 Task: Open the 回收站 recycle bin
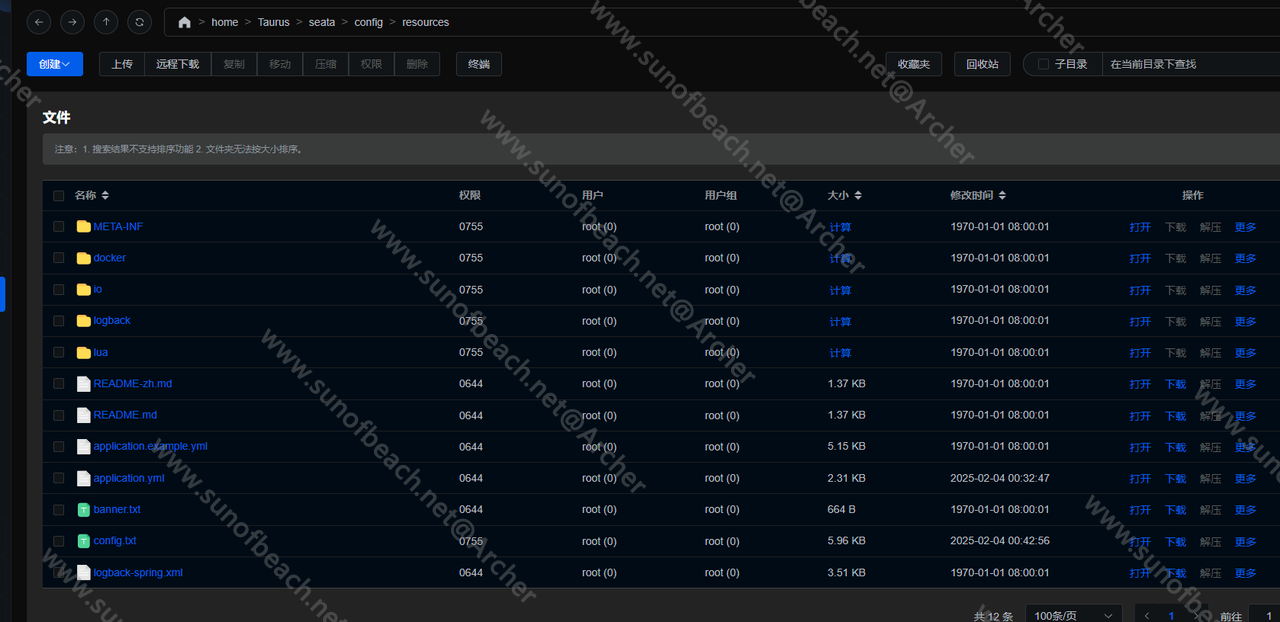(982, 64)
